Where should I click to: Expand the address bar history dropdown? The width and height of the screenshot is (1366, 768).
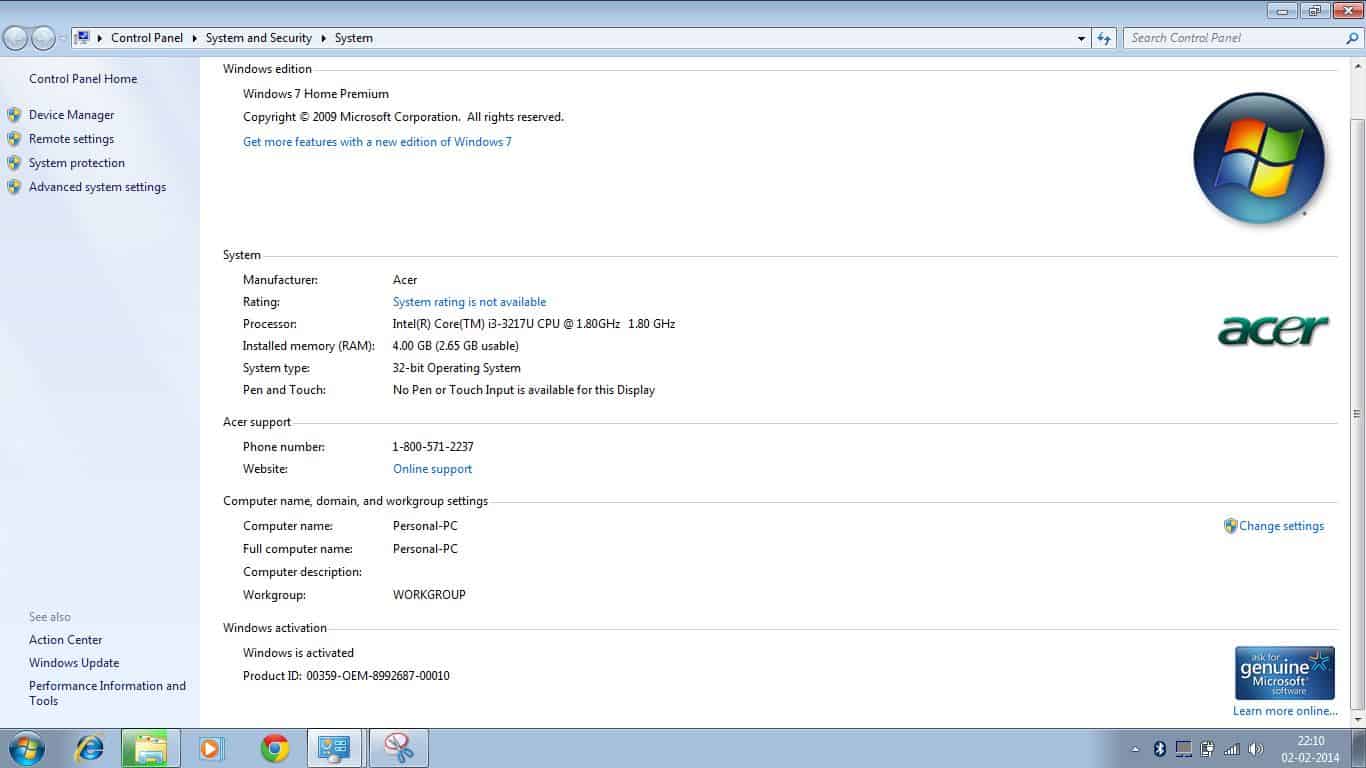pyautogui.click(x=1081, y=38)
